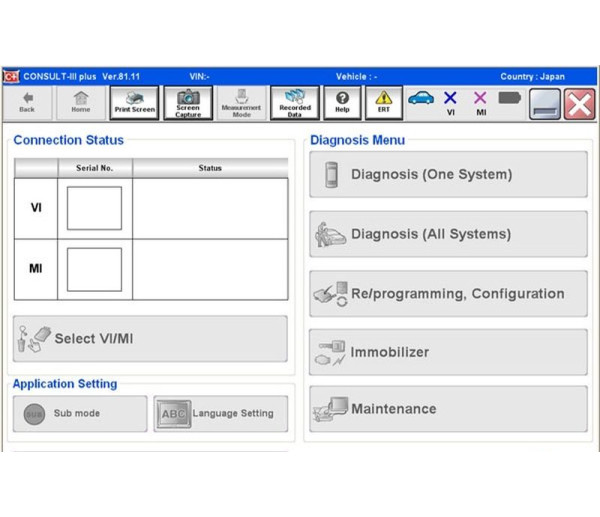Click the ERT warning icon

pos(383,103)
